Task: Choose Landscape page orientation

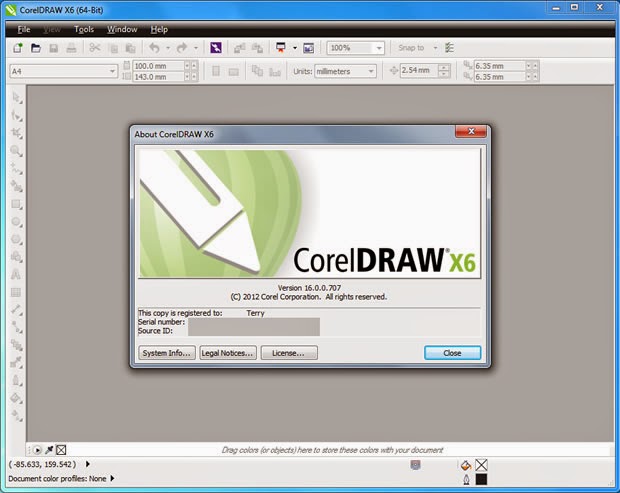Action: 234,72
